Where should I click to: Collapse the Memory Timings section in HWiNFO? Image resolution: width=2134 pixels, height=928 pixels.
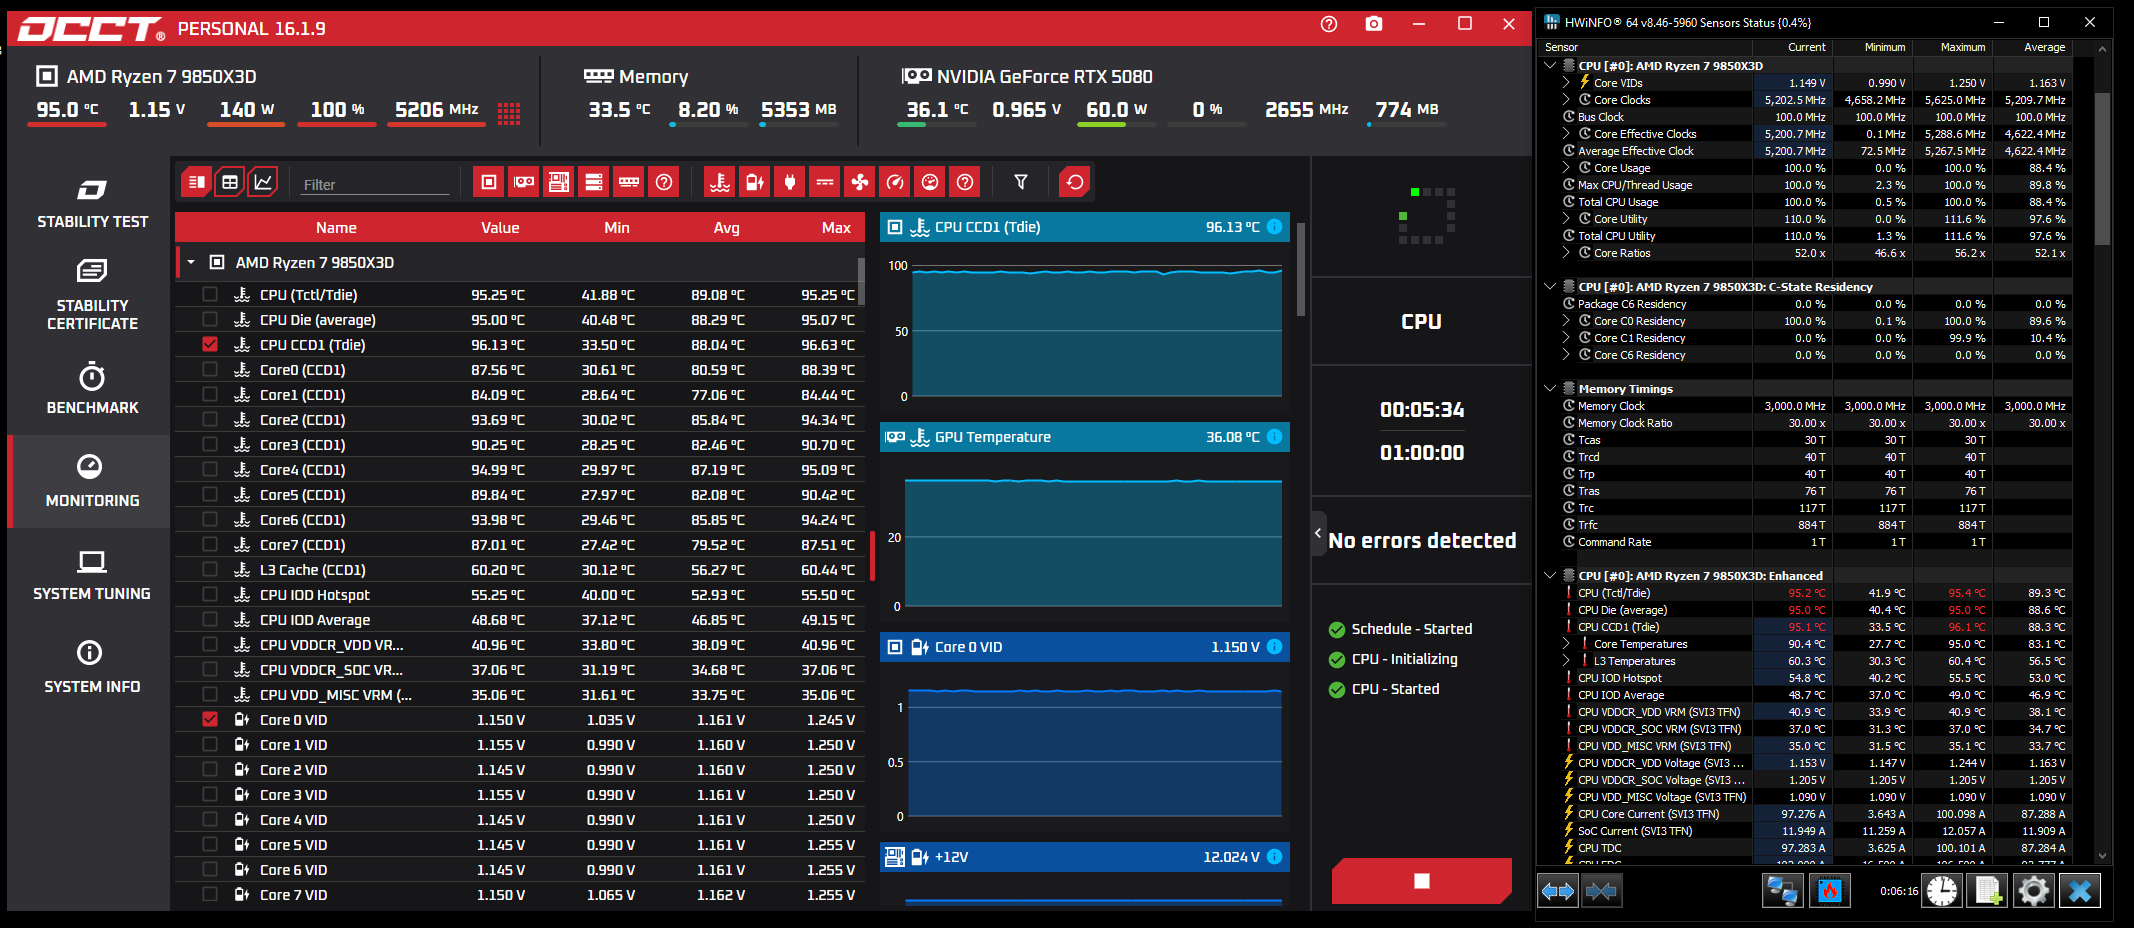[x=1550, y=389]
